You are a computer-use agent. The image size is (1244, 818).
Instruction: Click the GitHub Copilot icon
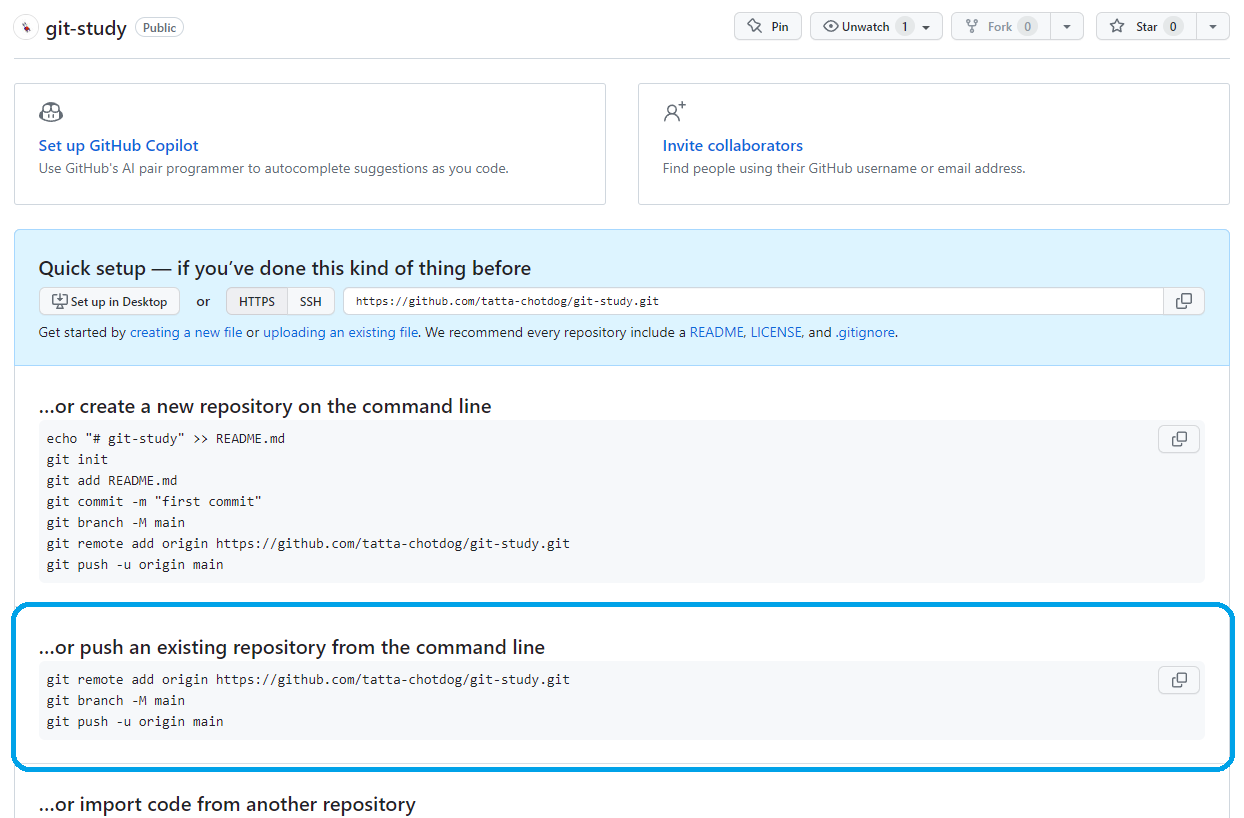pyautogui.click(x=51, y=111)
